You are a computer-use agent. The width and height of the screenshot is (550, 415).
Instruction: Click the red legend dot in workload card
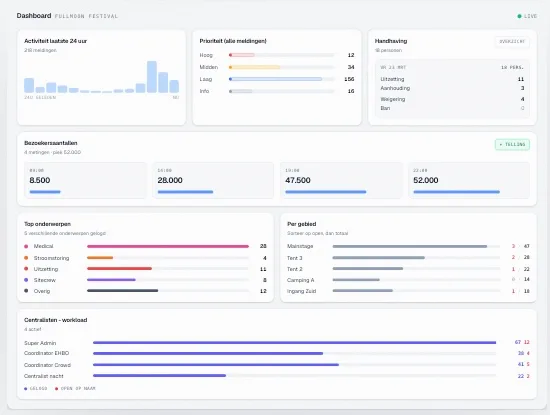(56, 389)
